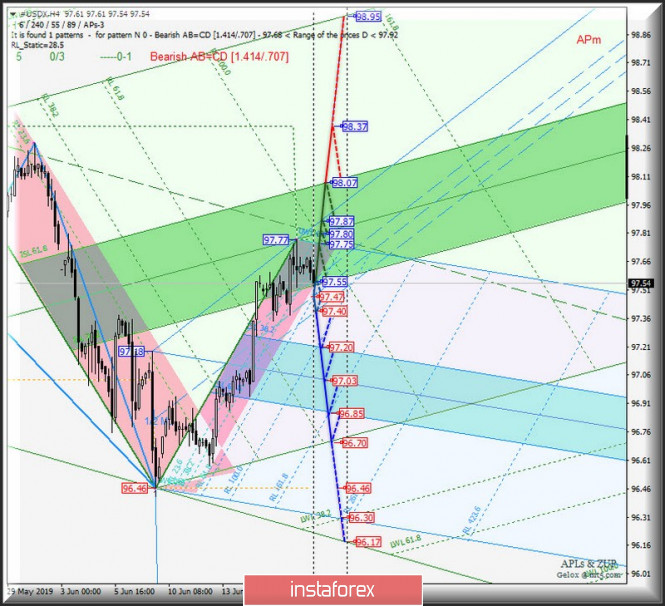Click the 96.85 red price label
665x606 pixels.
click(351, 414)
